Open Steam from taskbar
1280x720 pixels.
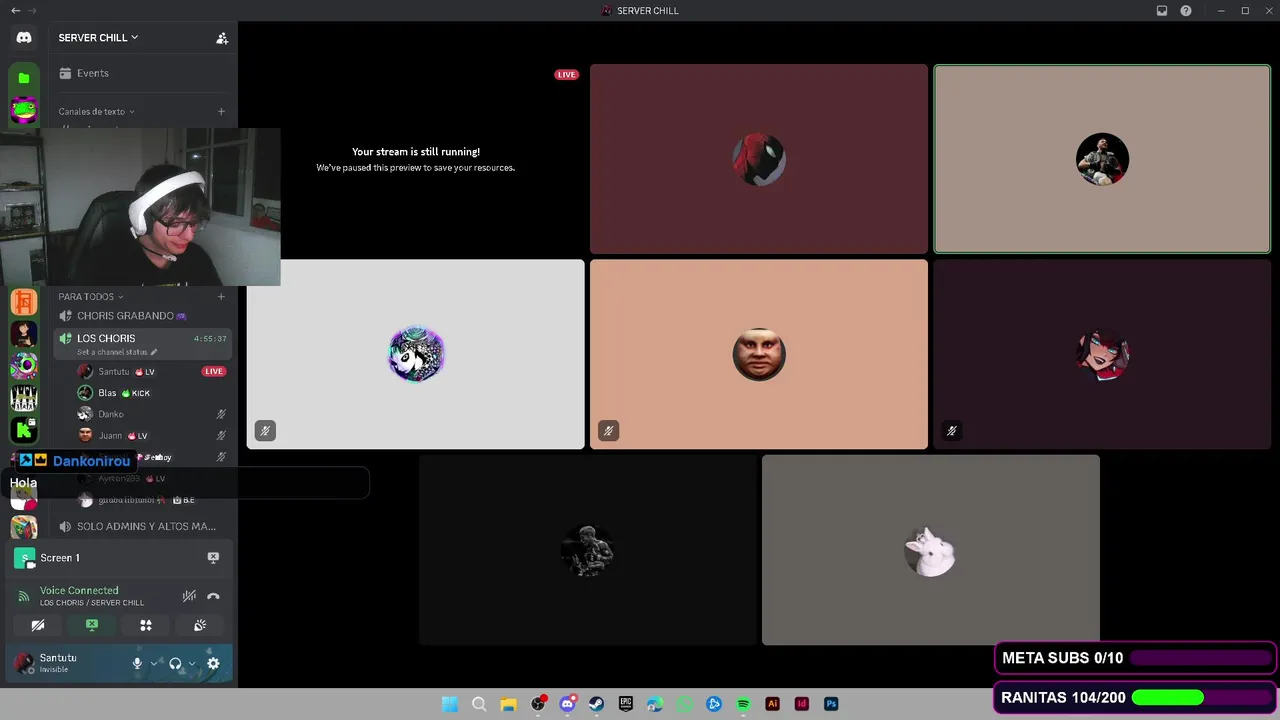click(596, 704)
